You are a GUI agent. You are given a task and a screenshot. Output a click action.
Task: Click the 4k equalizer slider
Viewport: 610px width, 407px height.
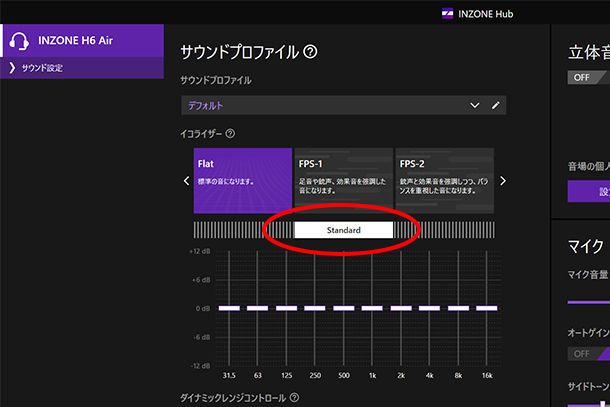coord(429,308)
